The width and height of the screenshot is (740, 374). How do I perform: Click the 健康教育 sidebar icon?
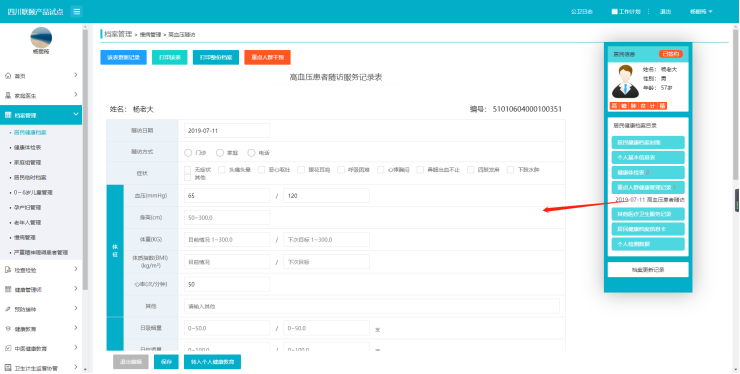pos(8,329)
